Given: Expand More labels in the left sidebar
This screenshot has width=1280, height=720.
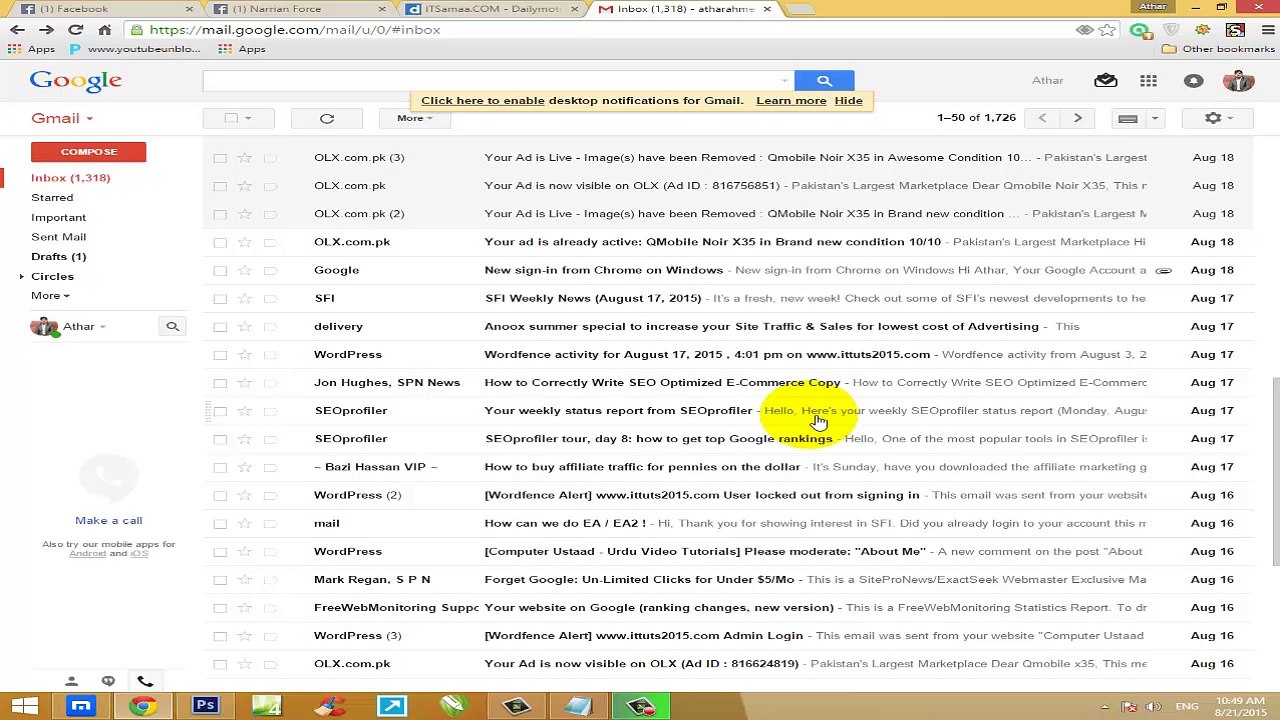Looking at the screenshot, I should click(50, 296).
